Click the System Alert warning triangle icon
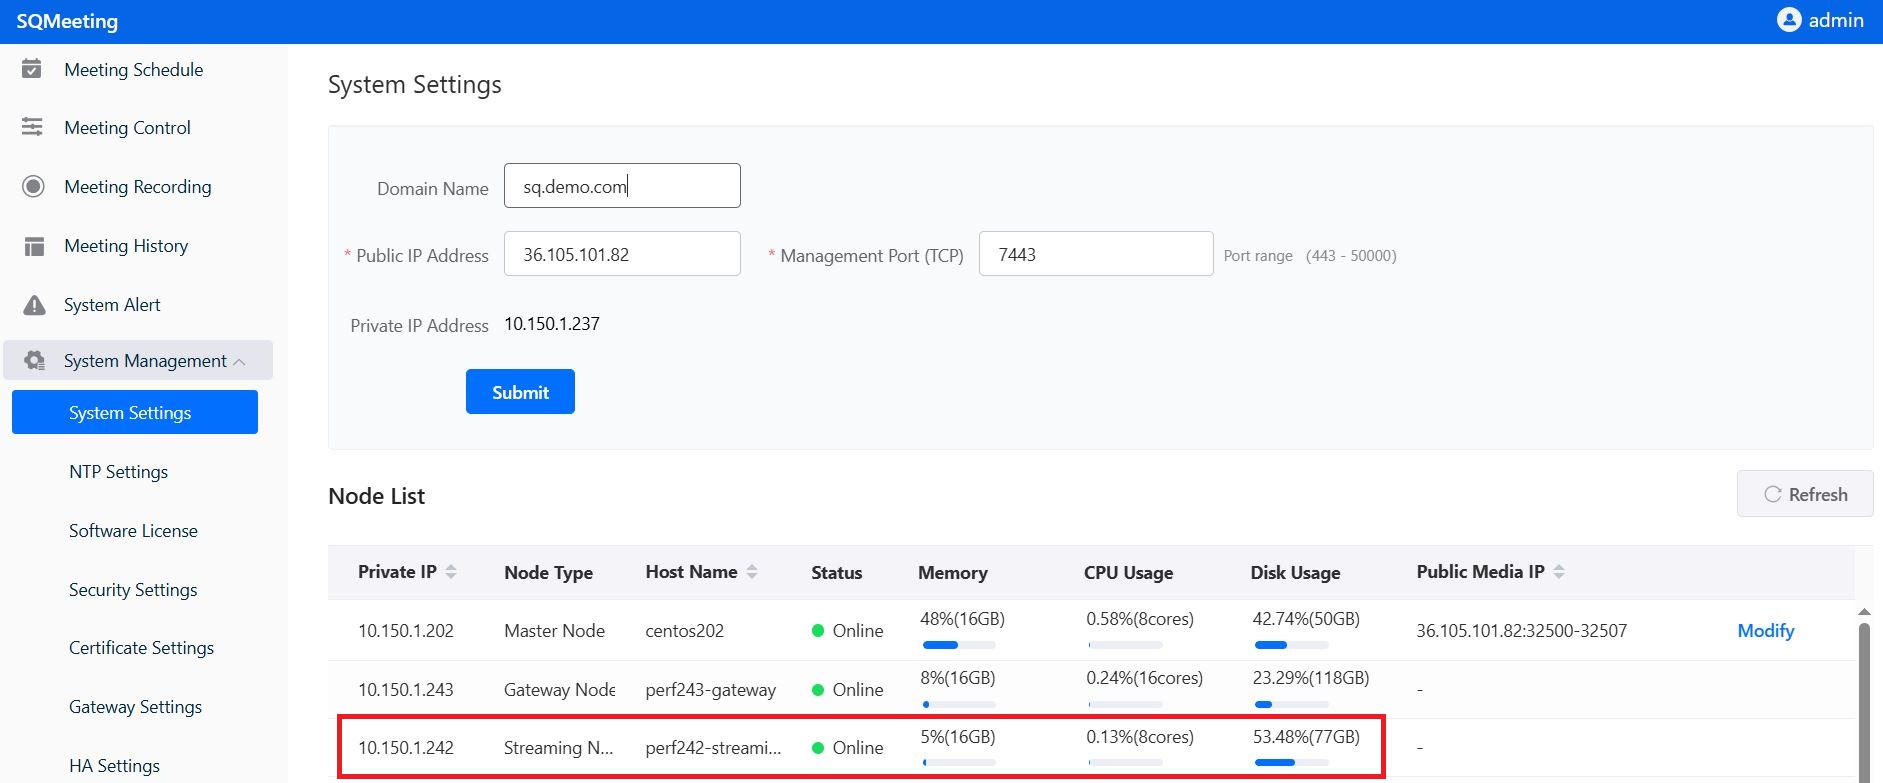1883x783 pixels. point(34,305)
